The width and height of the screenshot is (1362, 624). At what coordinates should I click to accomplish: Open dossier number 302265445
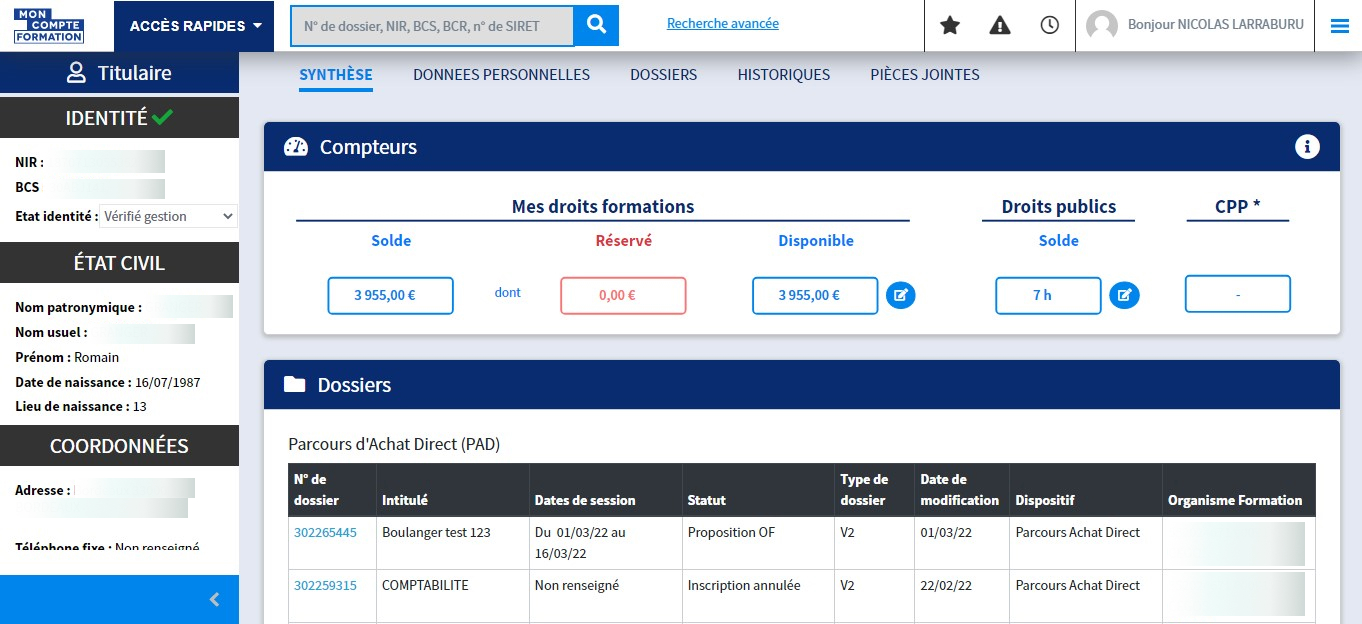click(325, 533)
